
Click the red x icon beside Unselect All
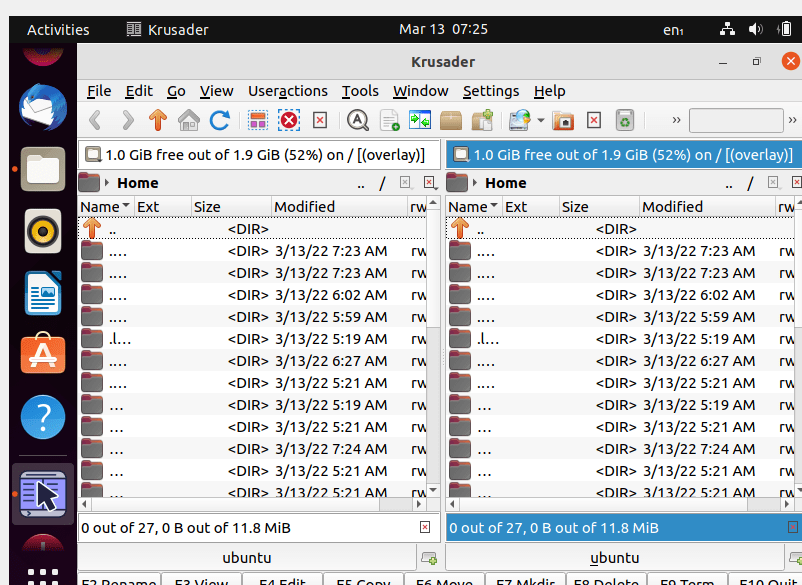pos(320,121)
